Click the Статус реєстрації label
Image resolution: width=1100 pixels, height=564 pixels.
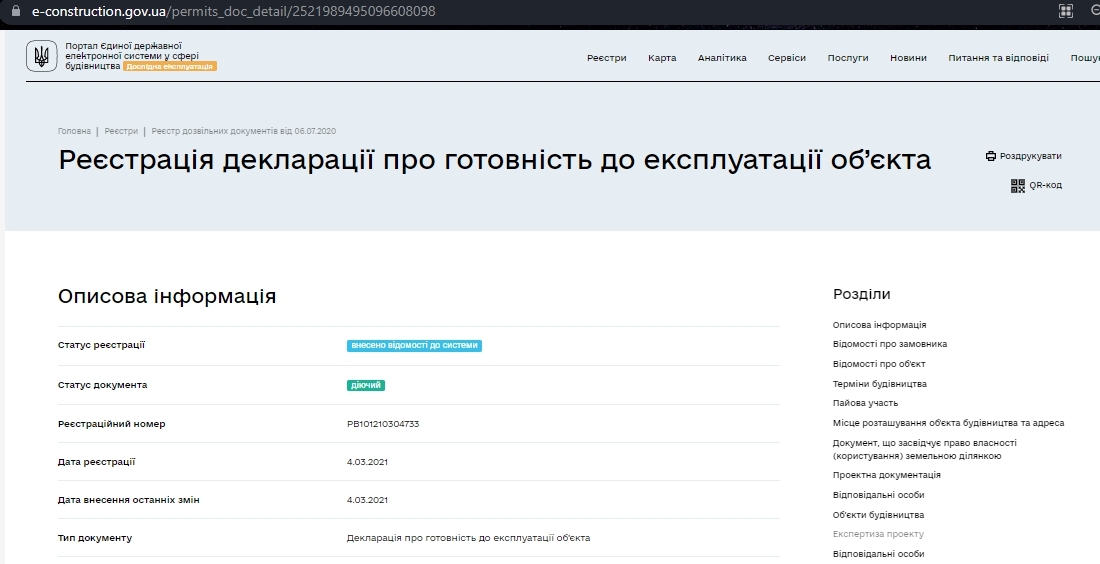coord(101,345)
